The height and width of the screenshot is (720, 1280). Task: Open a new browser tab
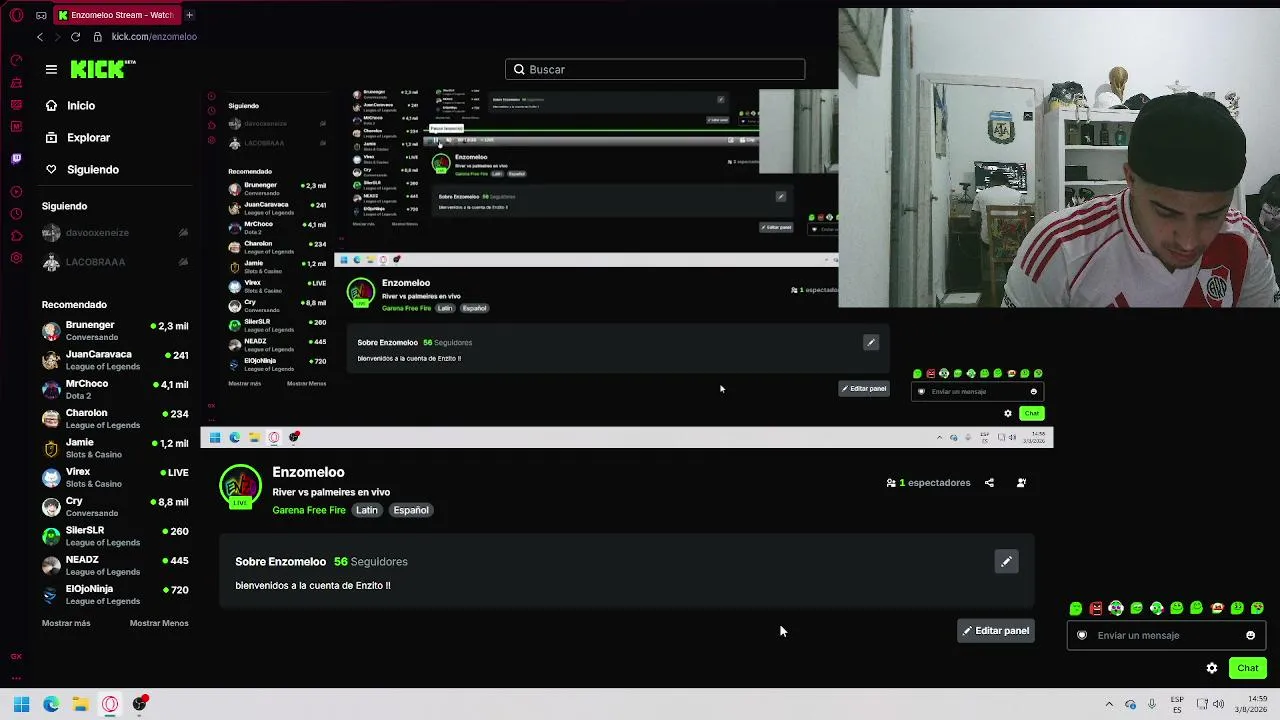click(189, 15)
